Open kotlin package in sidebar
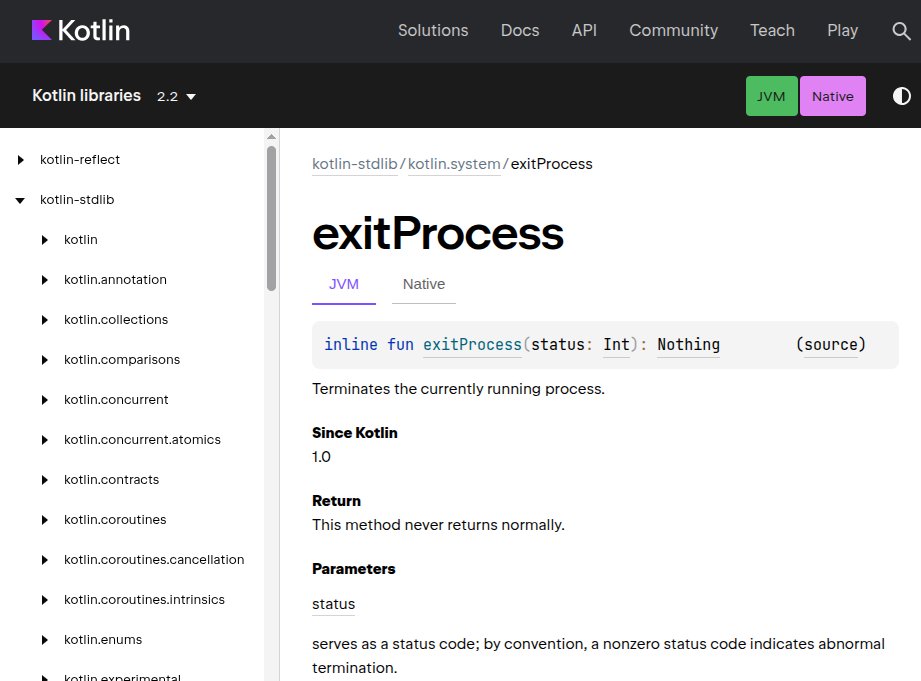 click(80, 240)
